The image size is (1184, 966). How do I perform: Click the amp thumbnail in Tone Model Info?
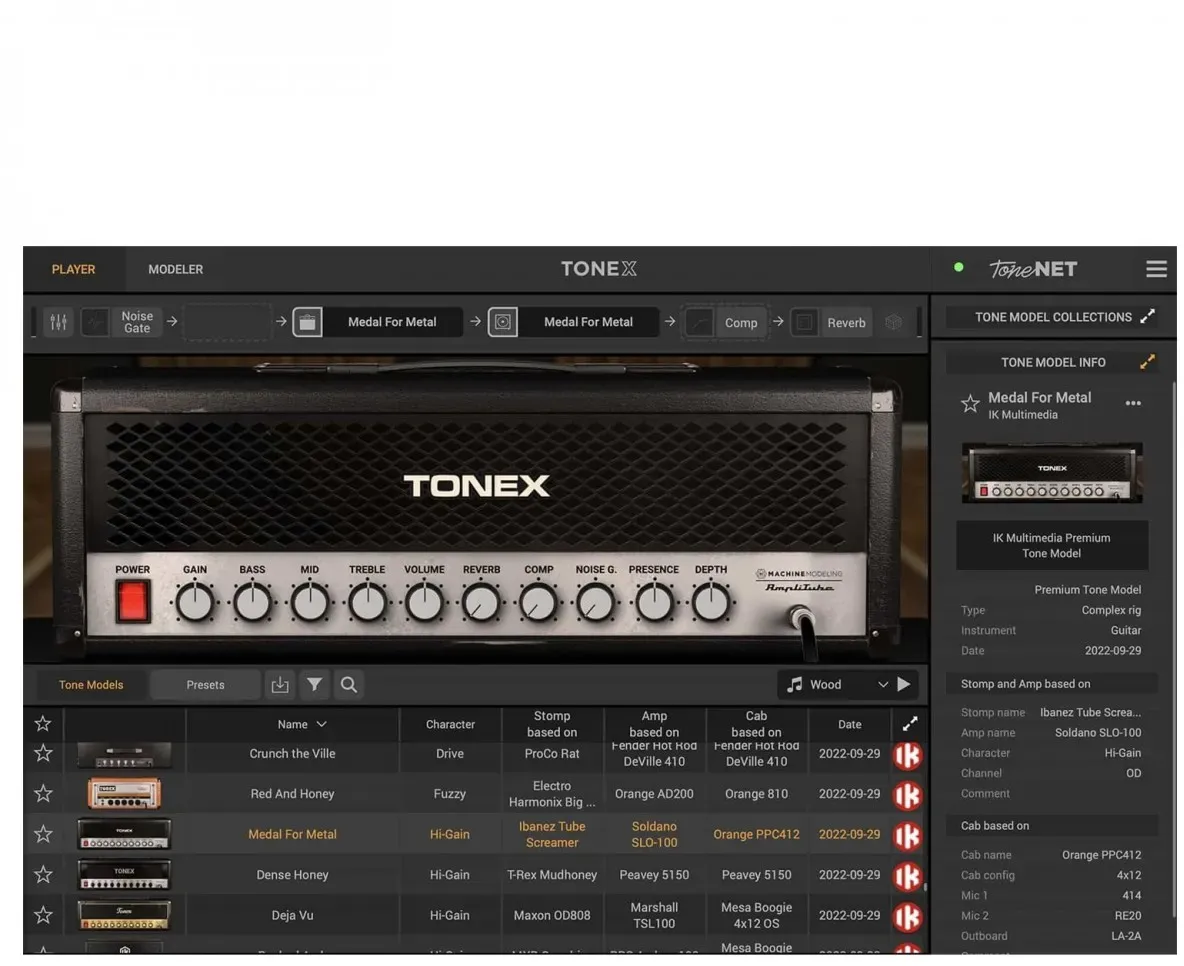point(1052,474)
